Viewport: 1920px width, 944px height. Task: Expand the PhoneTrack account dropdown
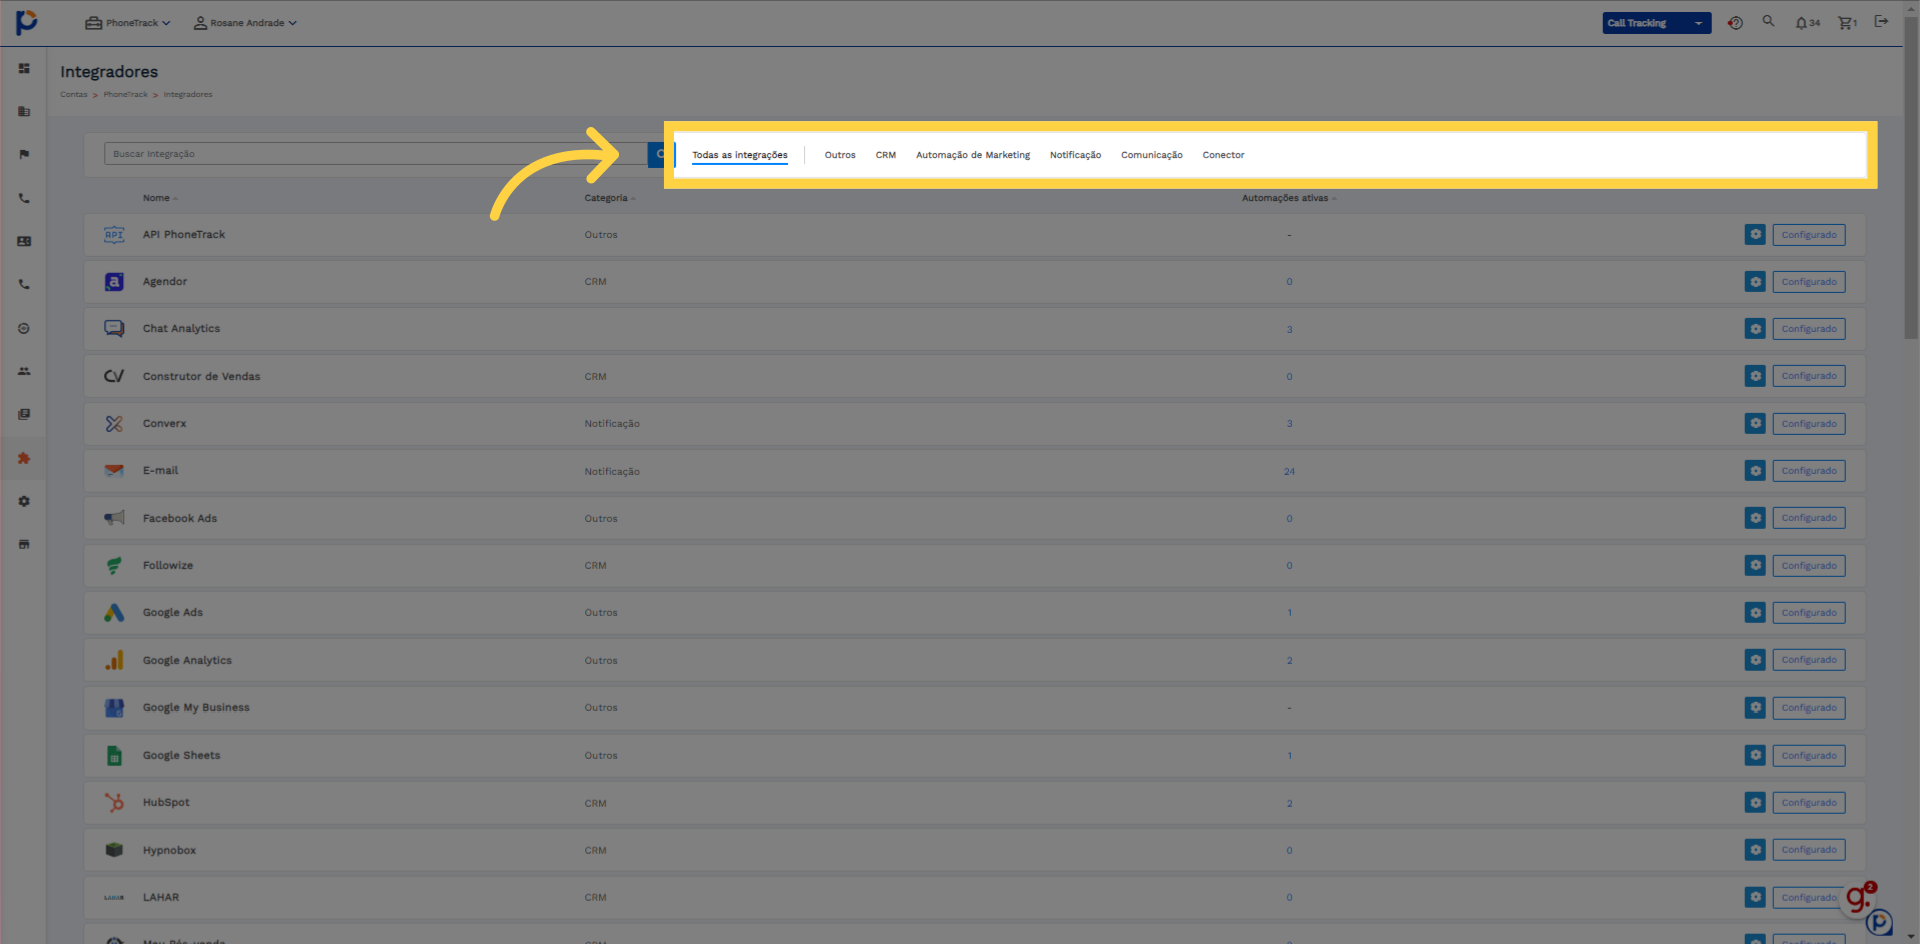pyautogui.click(x=128, y=23)
